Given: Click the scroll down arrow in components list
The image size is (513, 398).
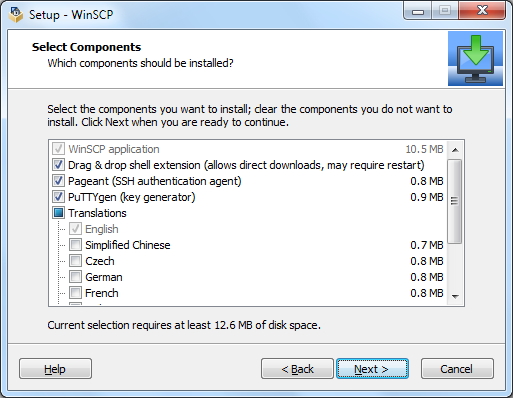Looking at the screenshot, I should pos(455,296).
